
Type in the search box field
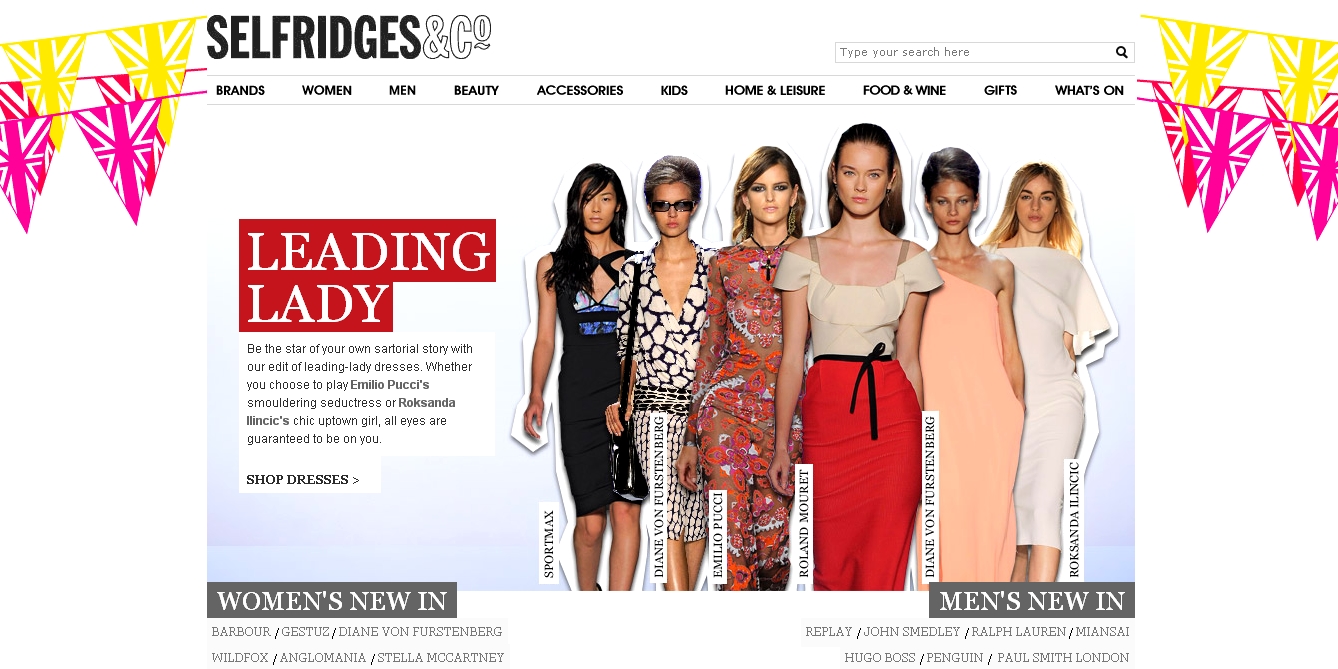(x=975, y=52)
